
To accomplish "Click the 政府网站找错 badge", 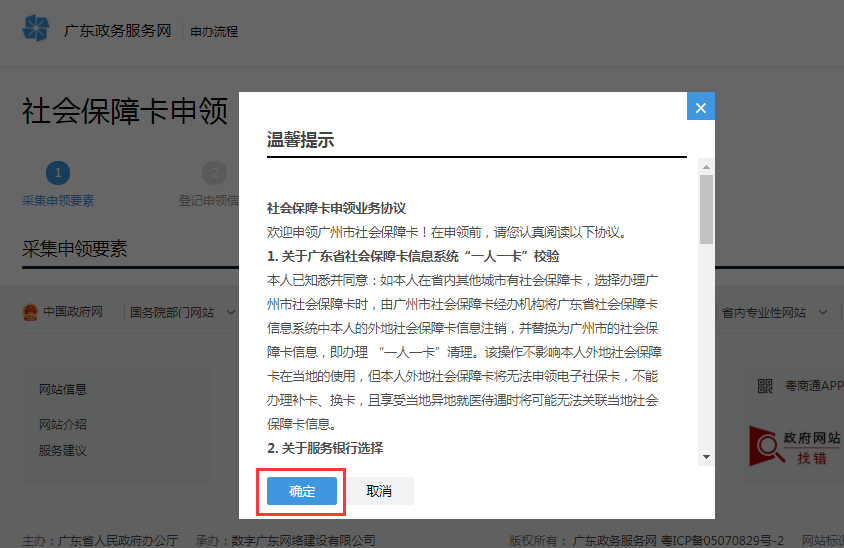I will pos(794,446).
